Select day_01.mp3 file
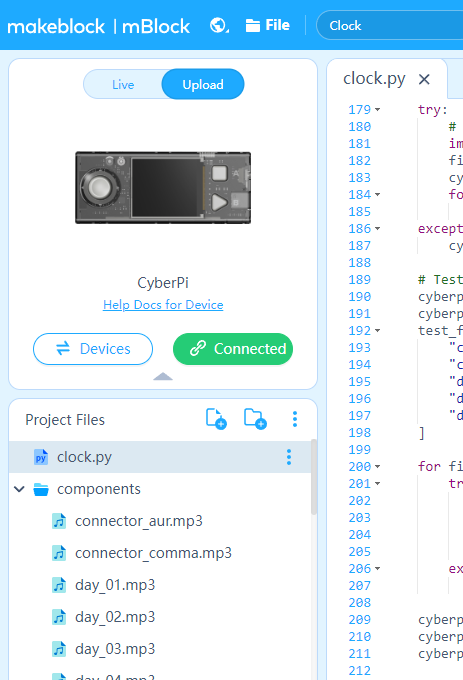 pyautogui.click(x=160, y=585)
